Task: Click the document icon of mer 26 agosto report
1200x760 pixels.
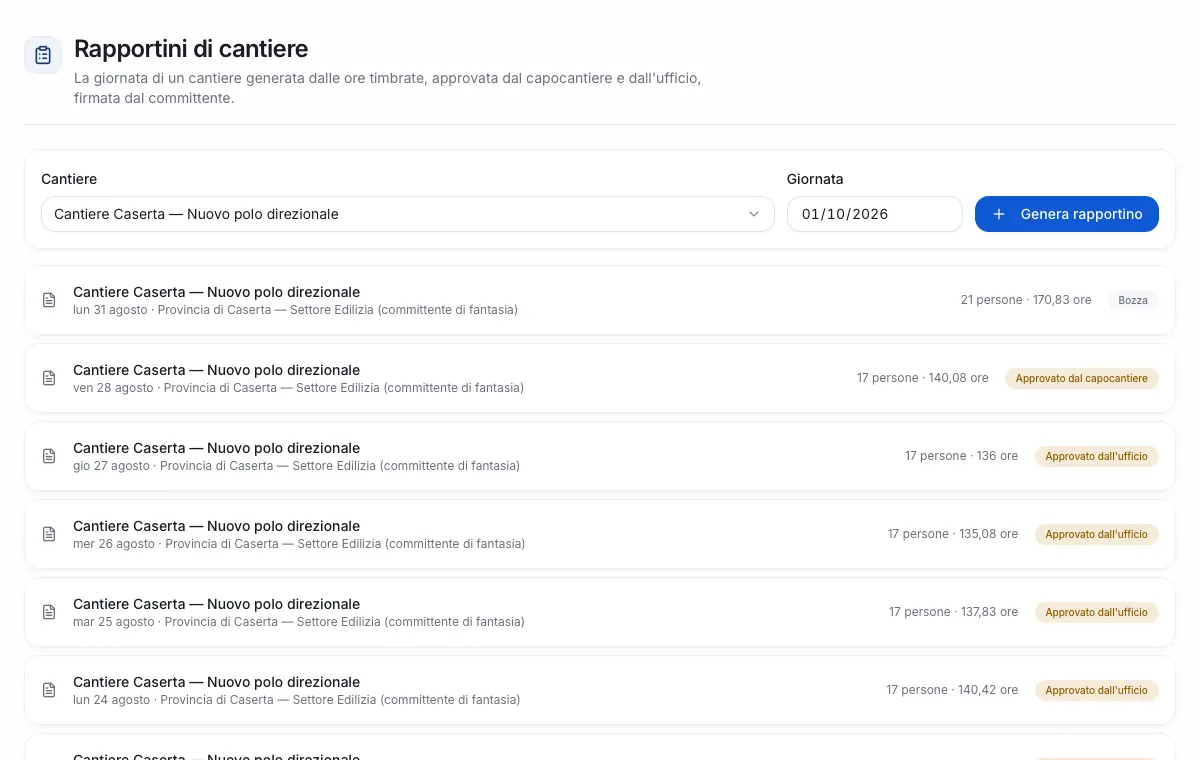Action: coord(49,534)
